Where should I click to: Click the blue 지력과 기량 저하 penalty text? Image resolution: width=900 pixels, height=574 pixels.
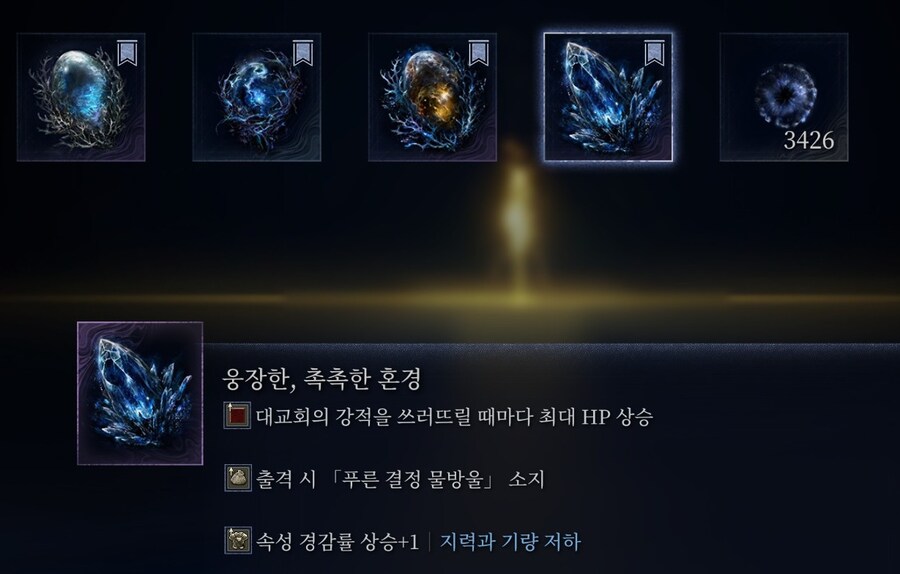pos(510,541)
